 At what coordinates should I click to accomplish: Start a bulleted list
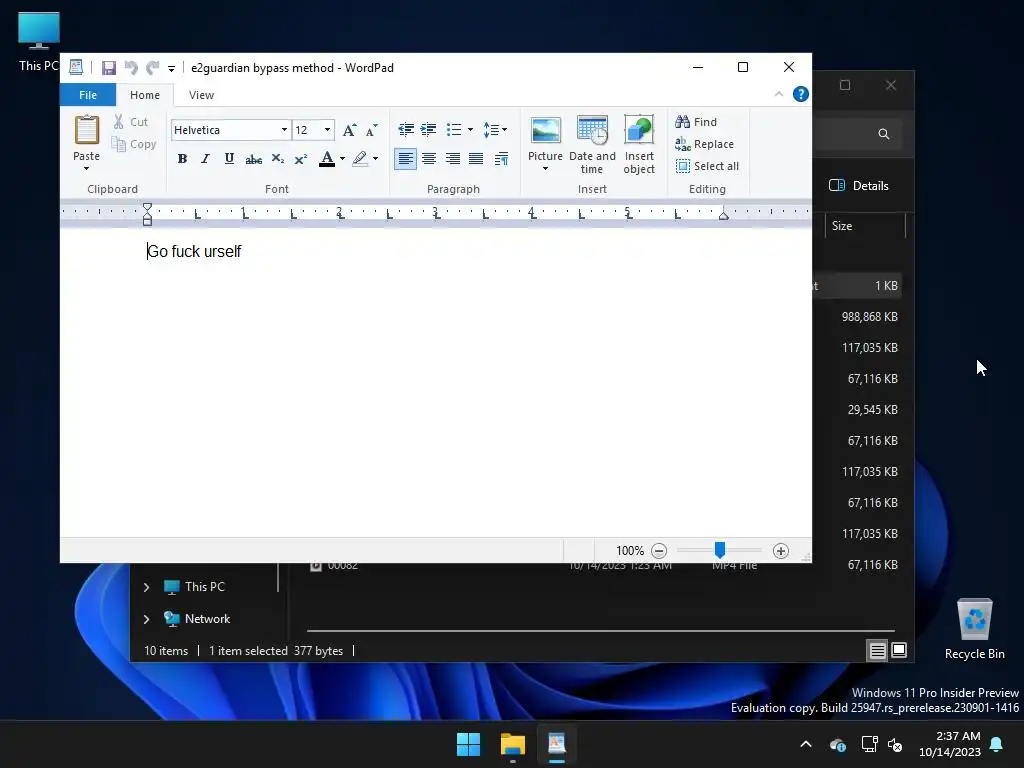(x=453, y=129)
